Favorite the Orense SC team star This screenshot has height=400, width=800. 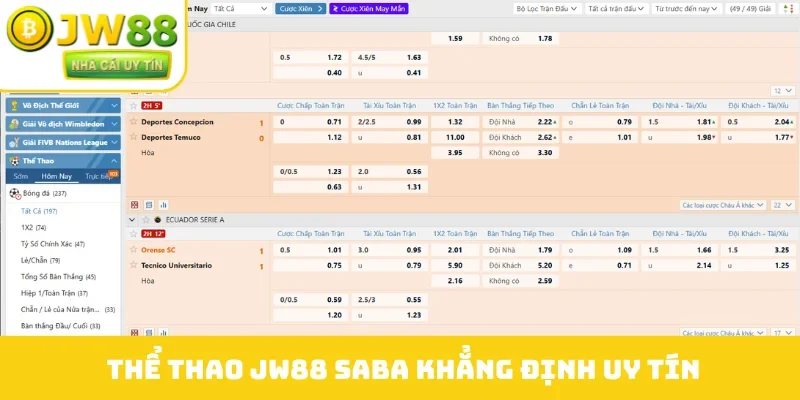tap(134, 249)
